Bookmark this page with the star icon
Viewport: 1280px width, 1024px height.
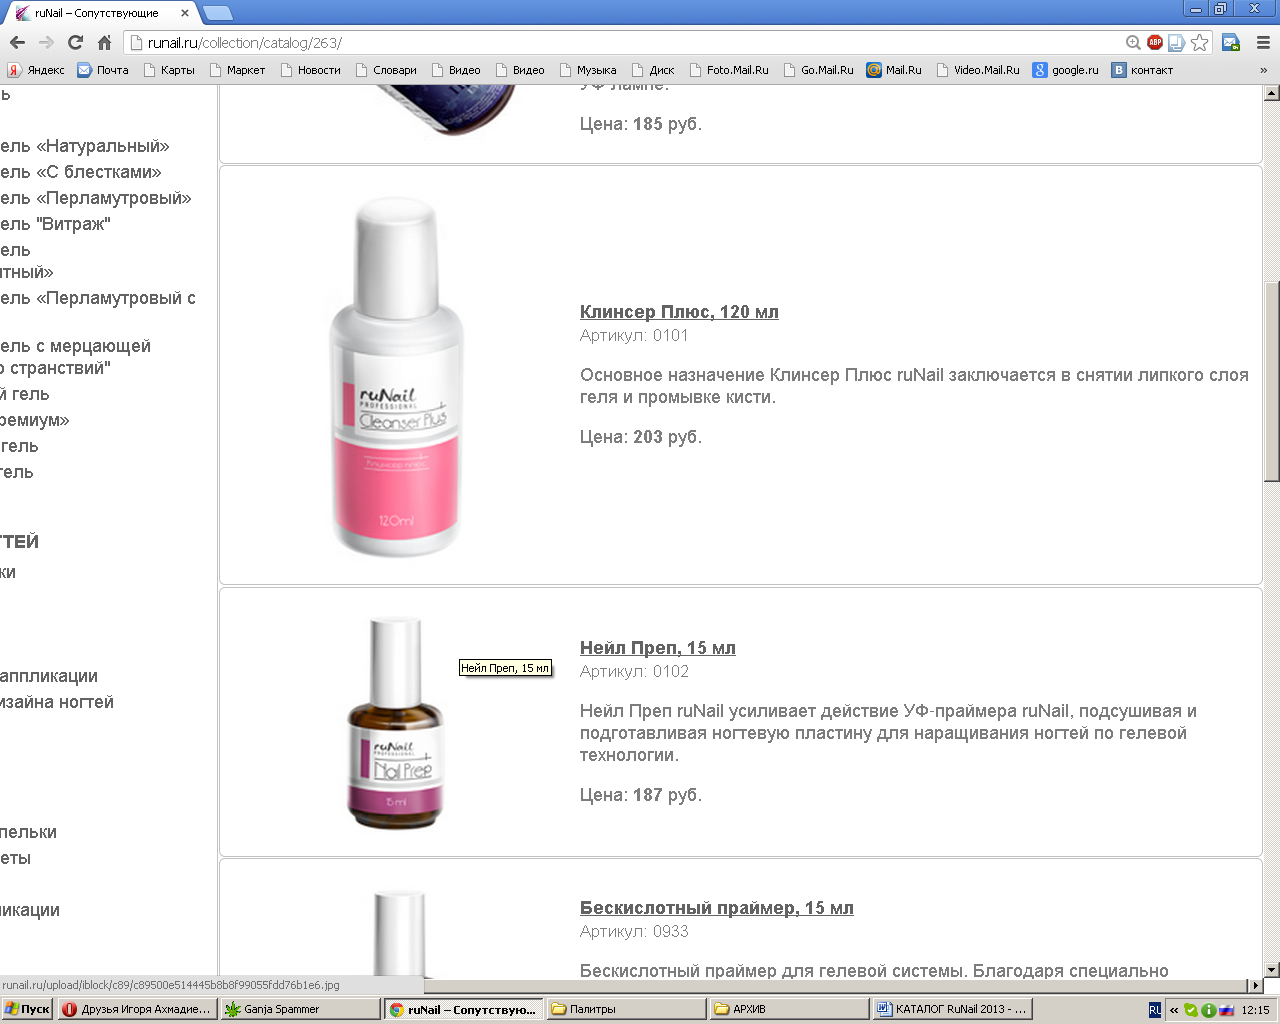click(x=1200, y=43)
